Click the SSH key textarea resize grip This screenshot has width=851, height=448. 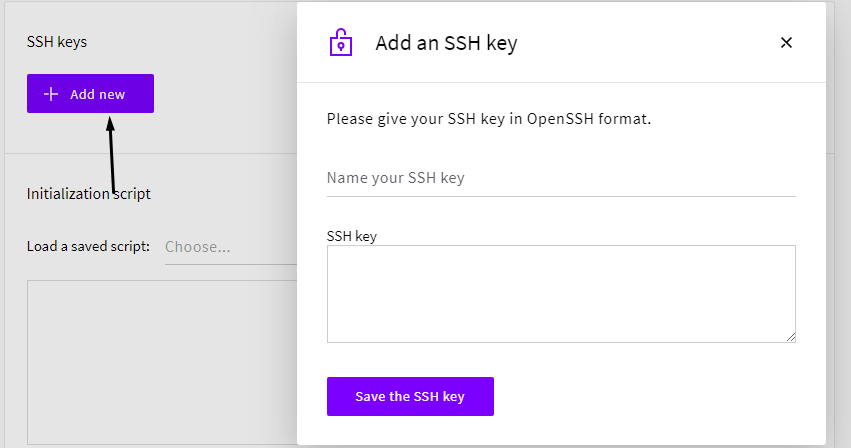click(791, 337)
